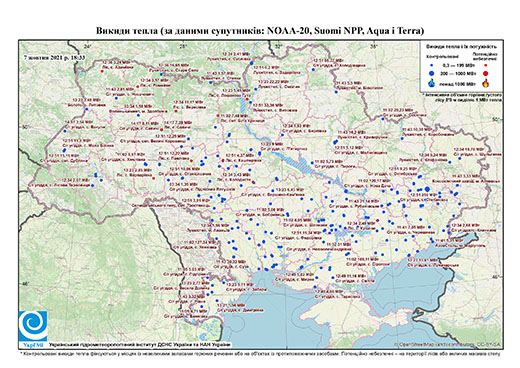Click the 36° longitude label on top edge
The width and height of the screenshot is (520, 368).
pos(374,46)
